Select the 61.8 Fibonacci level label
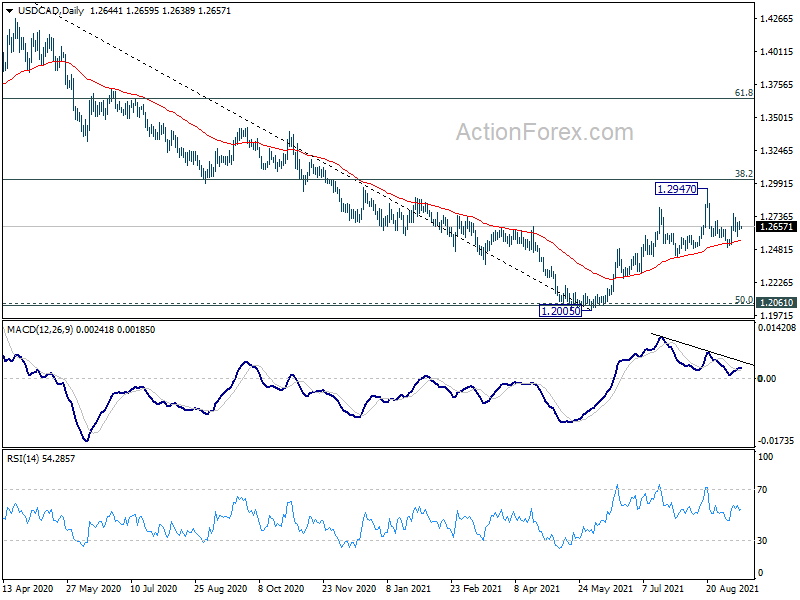This screenshot has height=600, width=800. pos(743,92)
